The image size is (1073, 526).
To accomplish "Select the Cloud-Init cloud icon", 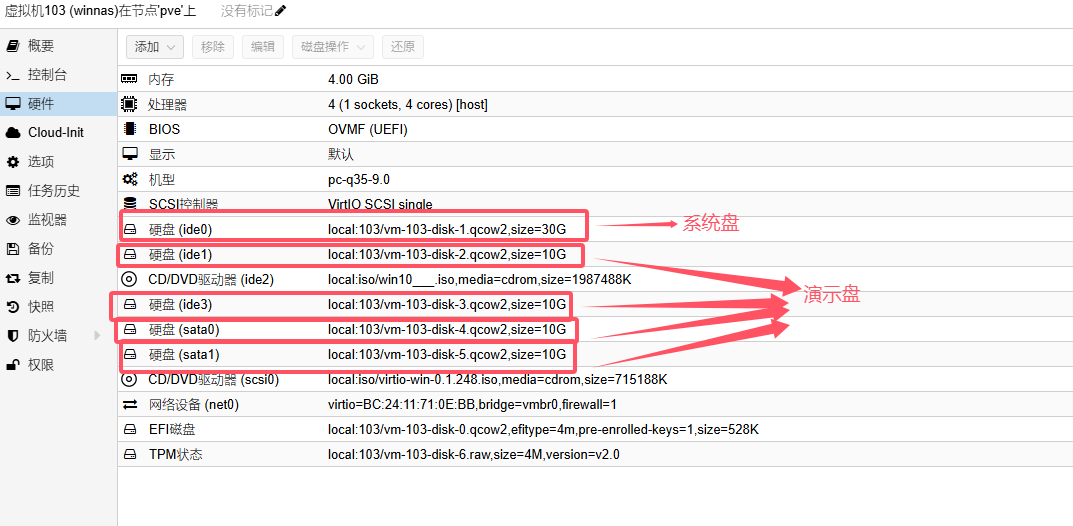I will 13,133.
